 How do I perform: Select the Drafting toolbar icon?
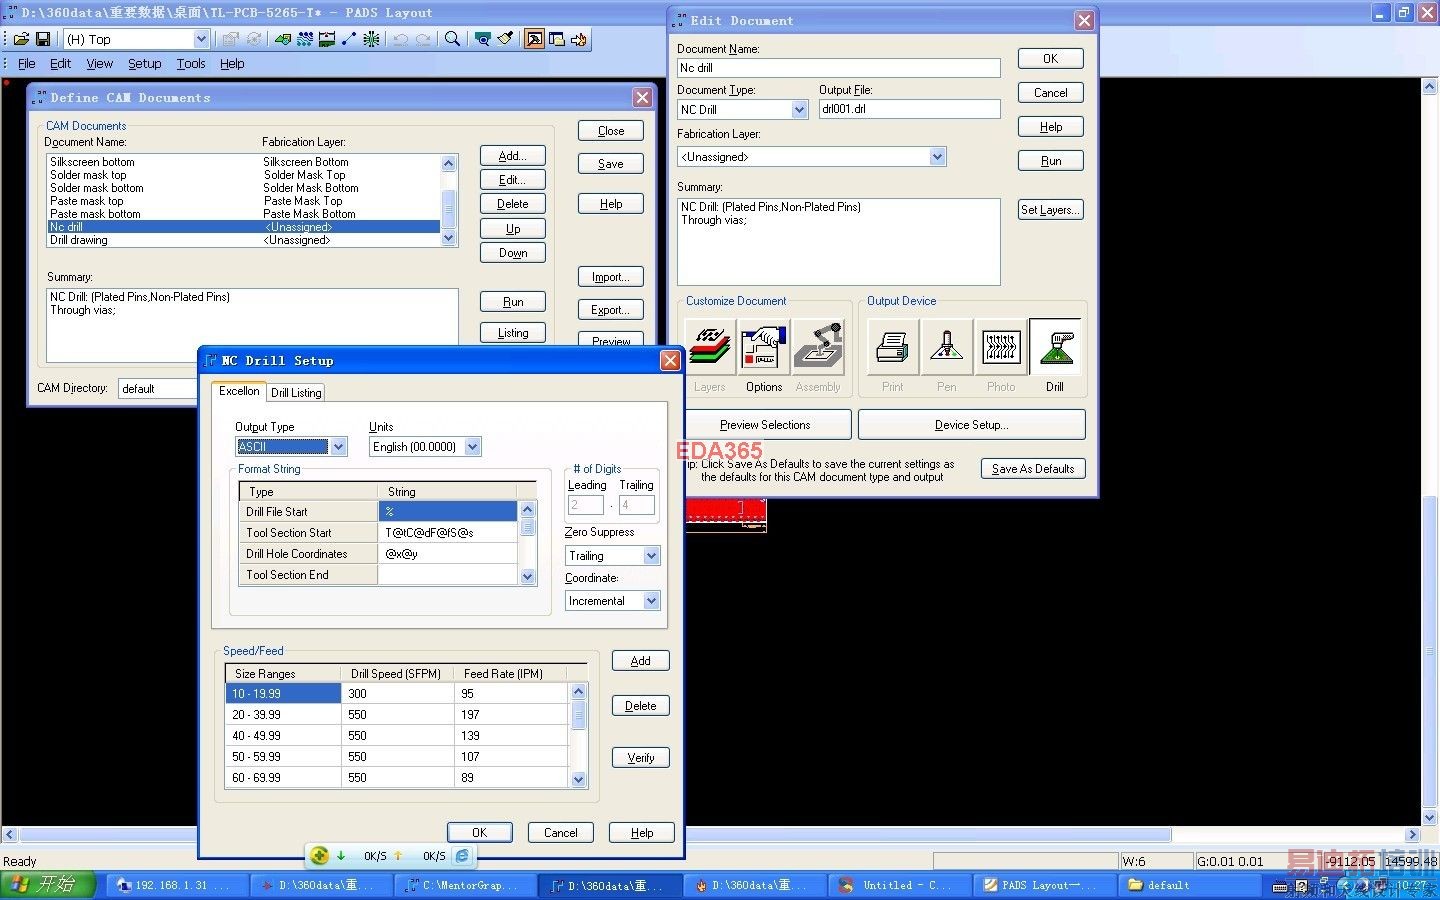point(283,39)
